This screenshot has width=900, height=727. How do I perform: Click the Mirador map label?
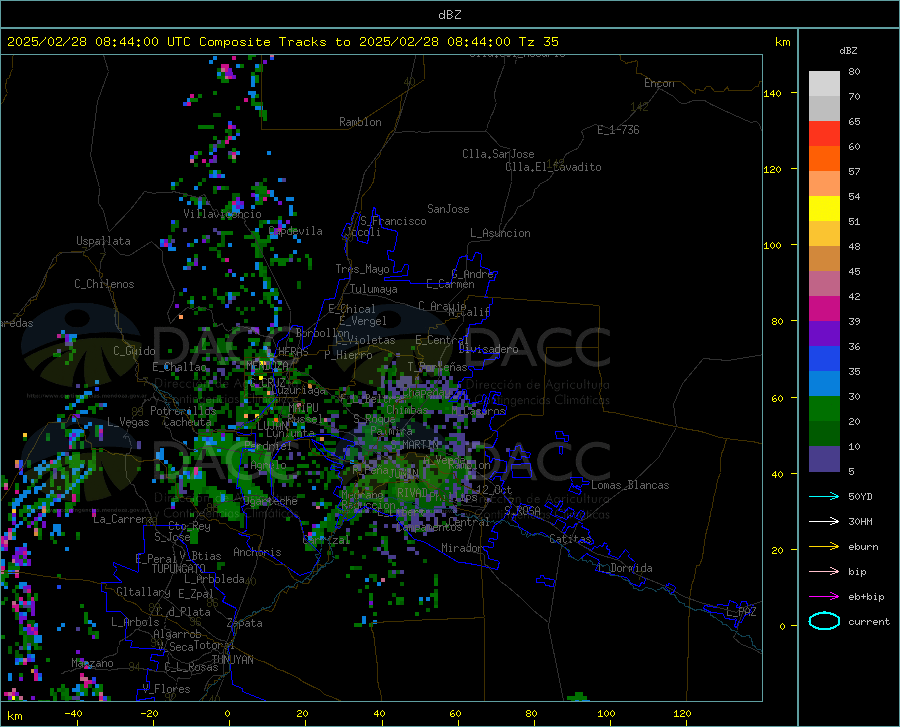click(x=462, y=548)
